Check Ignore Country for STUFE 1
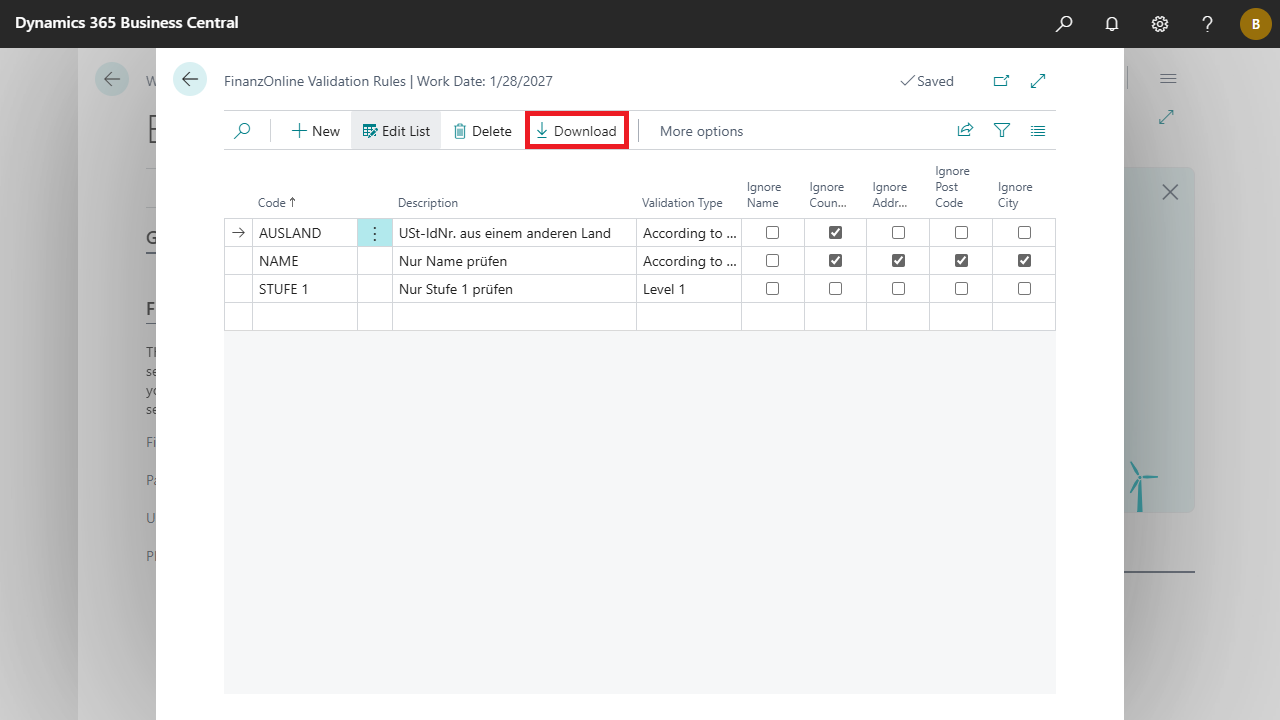Screen dimensions: 1280x720 click(x=835, y=289)
